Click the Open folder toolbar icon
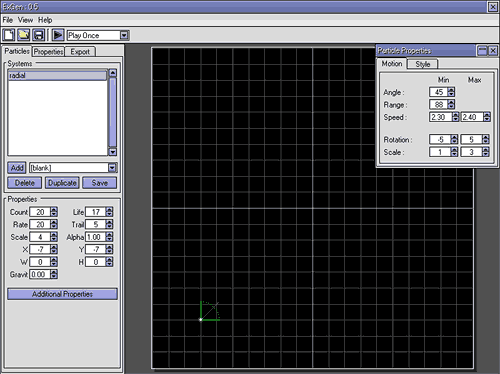Screen dimensions: 500x374 pos(24,35)
